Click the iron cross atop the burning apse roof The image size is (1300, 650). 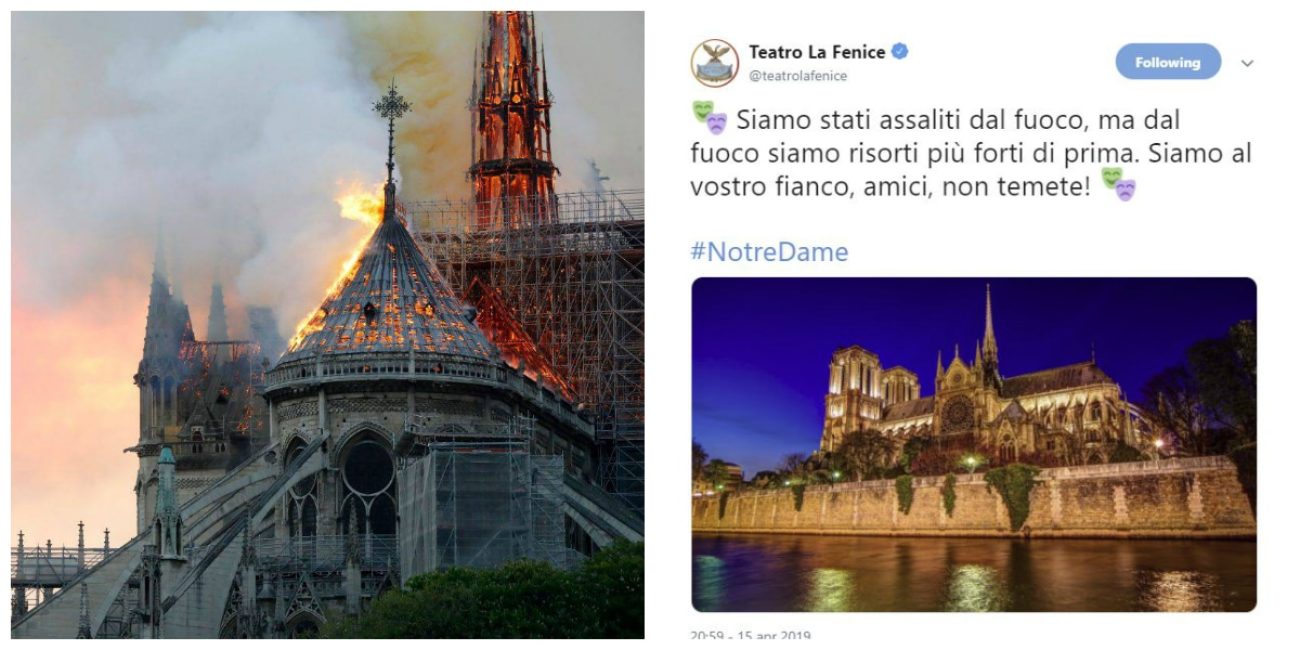tap(391, 108)
